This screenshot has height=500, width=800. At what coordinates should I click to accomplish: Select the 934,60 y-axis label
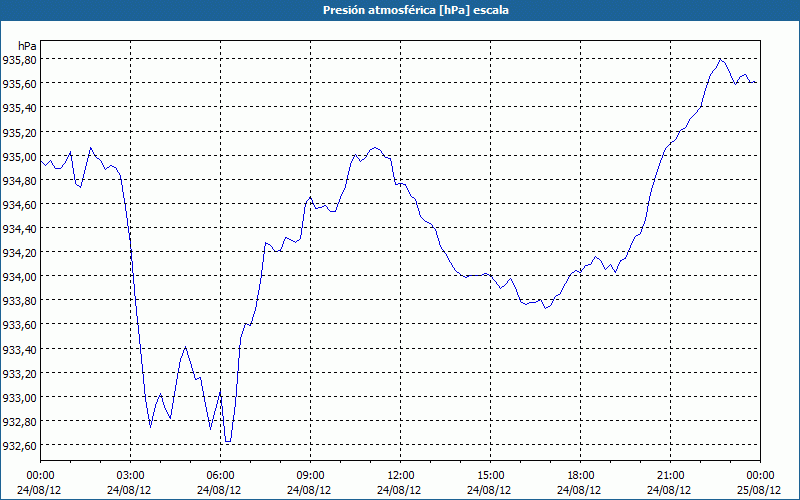pyautogui.click(x=19, y=205)
